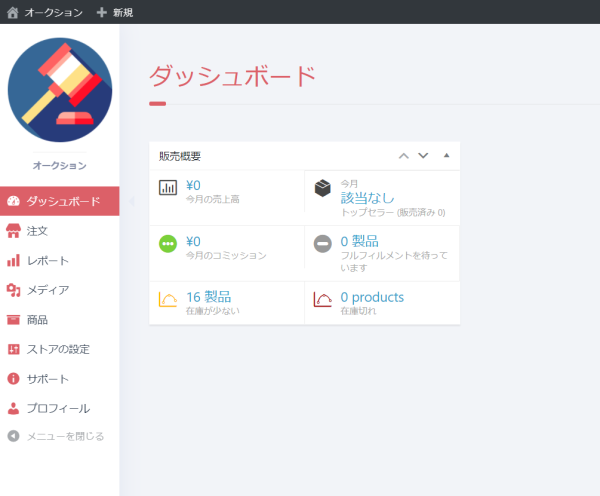The image size is (600, 496).
Task: Select ダッシュボード menu item in sidebar
Action: pyautogui.click(x=60, y=201)
